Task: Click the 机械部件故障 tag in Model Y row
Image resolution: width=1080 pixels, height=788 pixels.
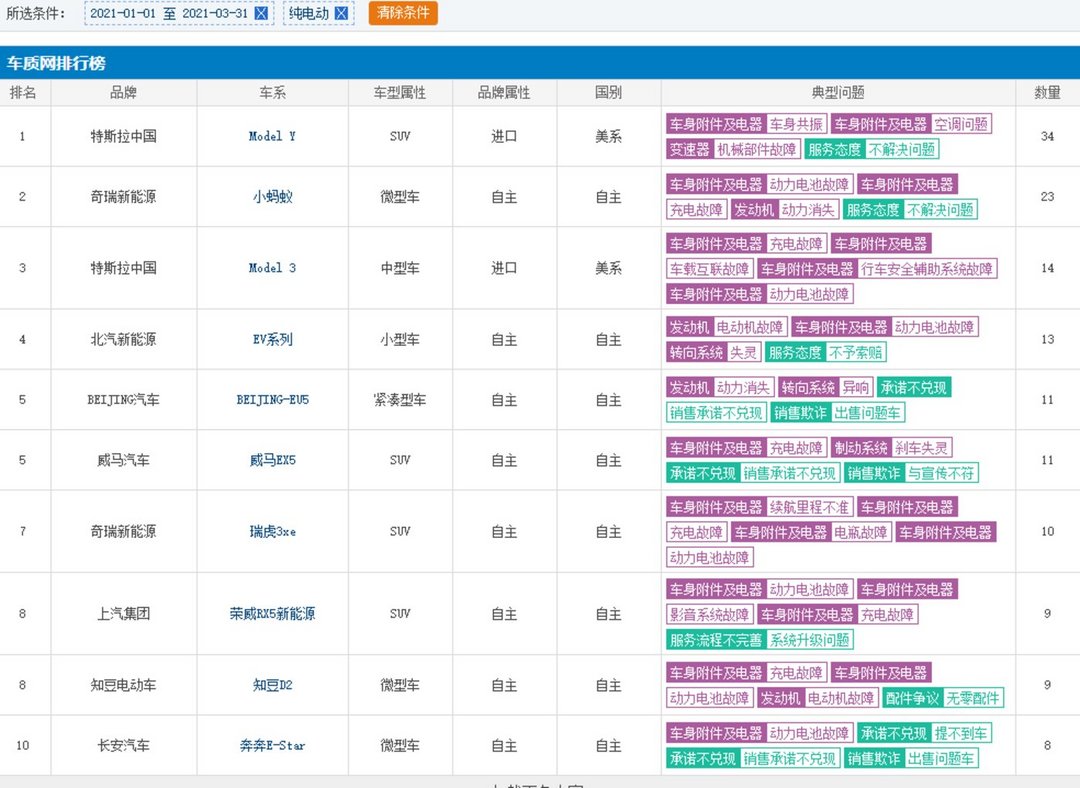Action: coord(757,149)
